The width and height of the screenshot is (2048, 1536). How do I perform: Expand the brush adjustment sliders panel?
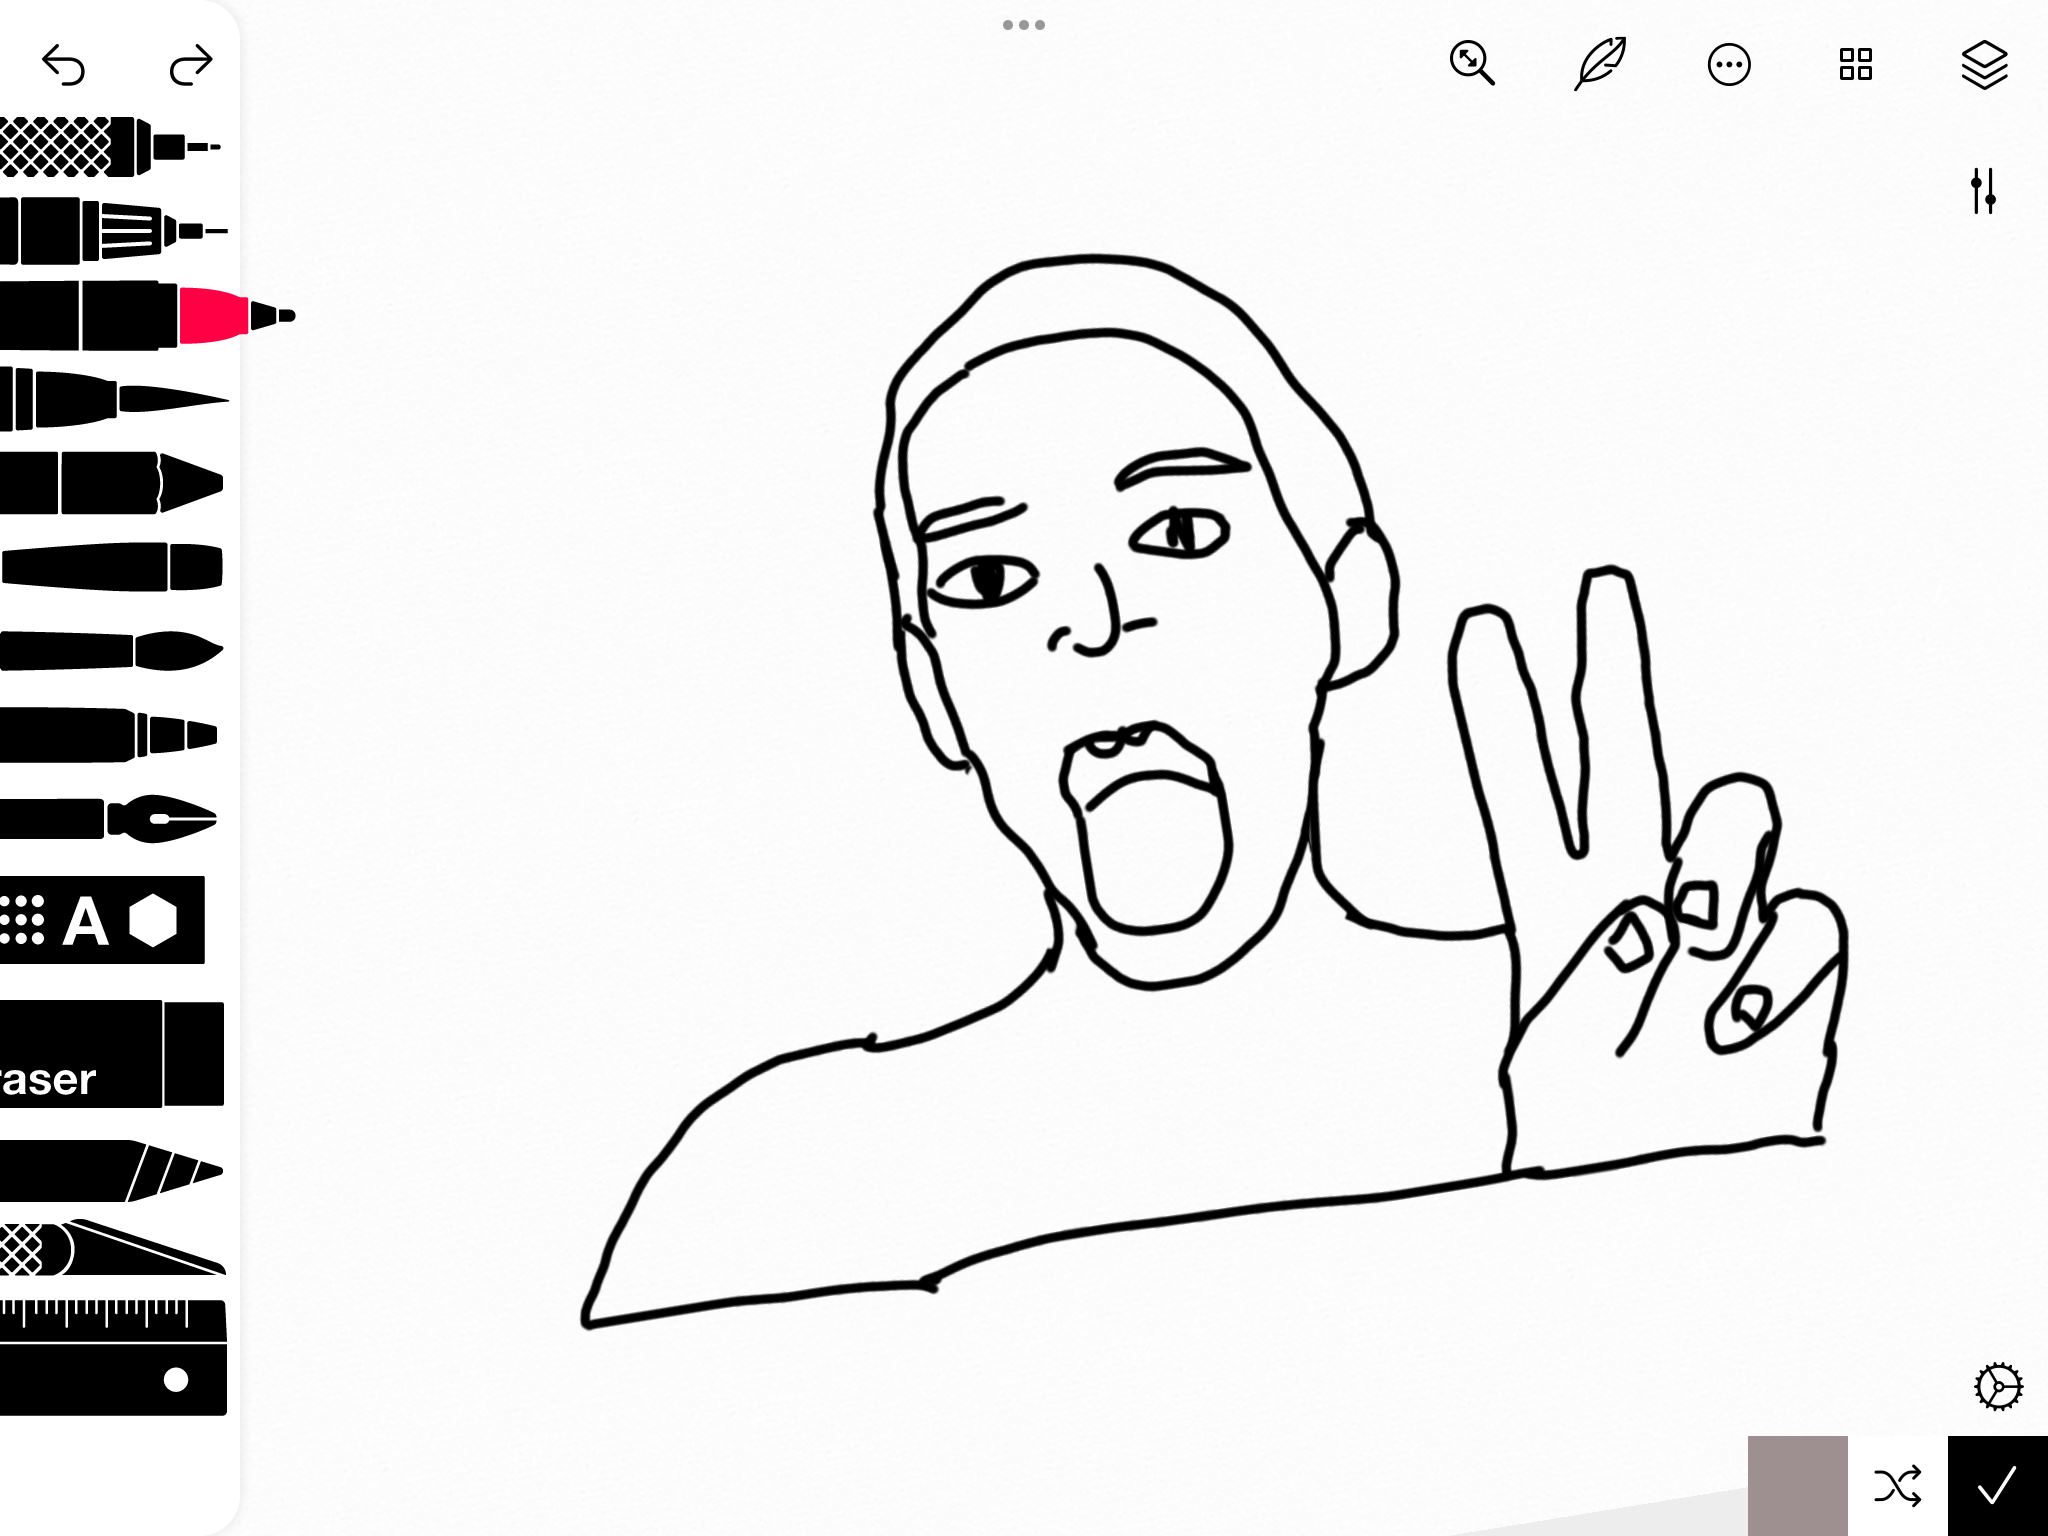point(1983,191)
